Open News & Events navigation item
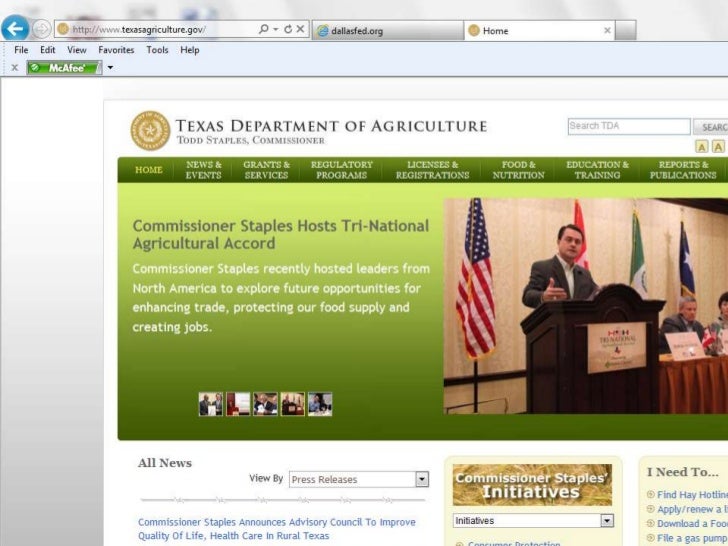Image resolution: width=728 pixels, height=546 pixels. tap(203, 170)
